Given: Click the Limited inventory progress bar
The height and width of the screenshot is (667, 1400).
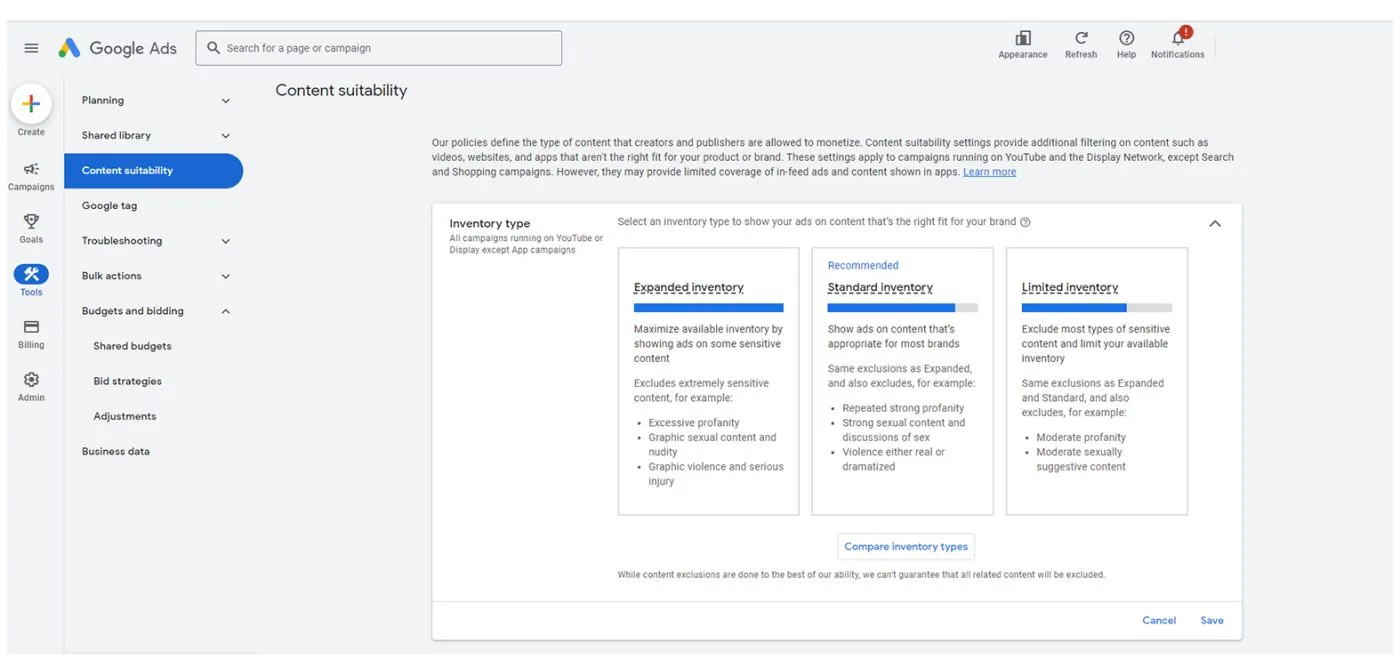Looking at the screenshot, I should coord(1097,308).
